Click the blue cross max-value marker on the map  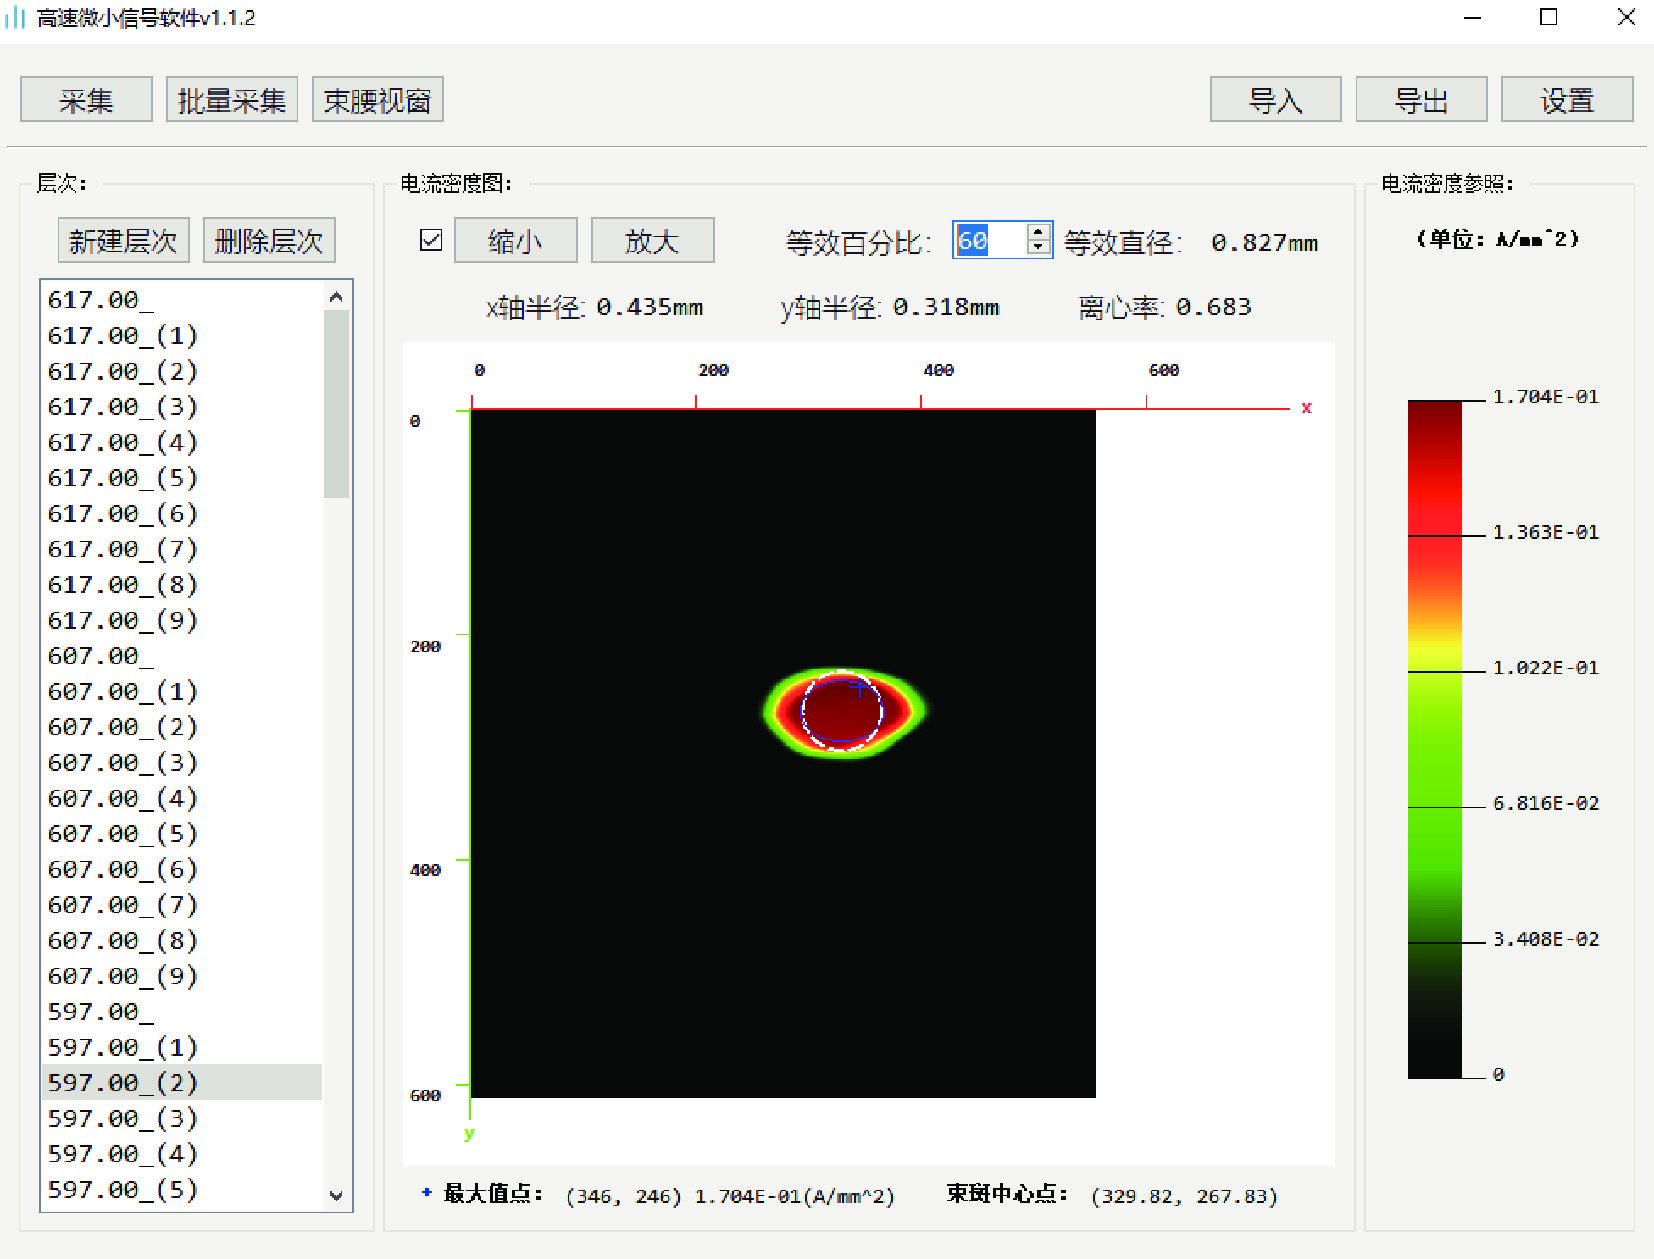[859, 687]
